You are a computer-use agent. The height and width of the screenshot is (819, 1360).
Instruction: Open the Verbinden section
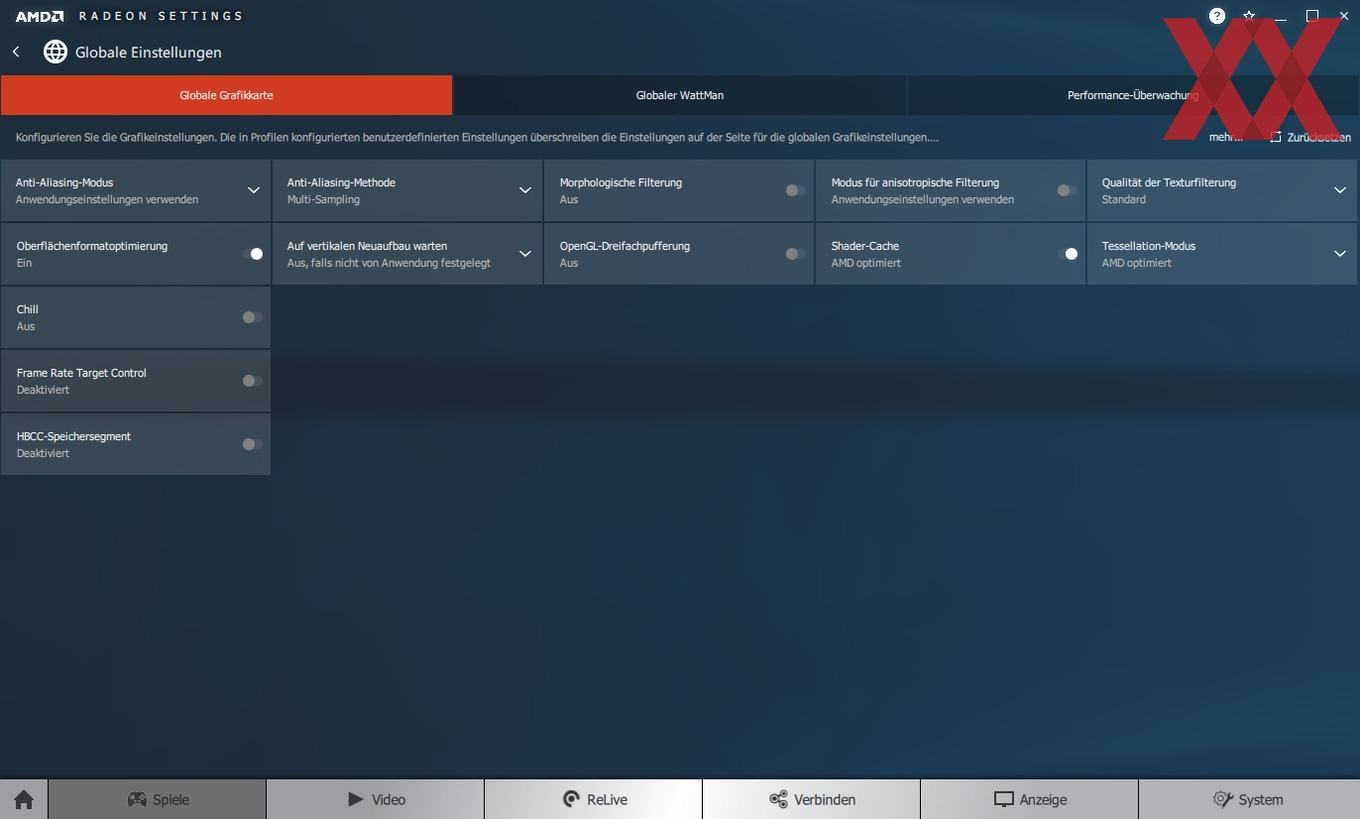point(811,799)
